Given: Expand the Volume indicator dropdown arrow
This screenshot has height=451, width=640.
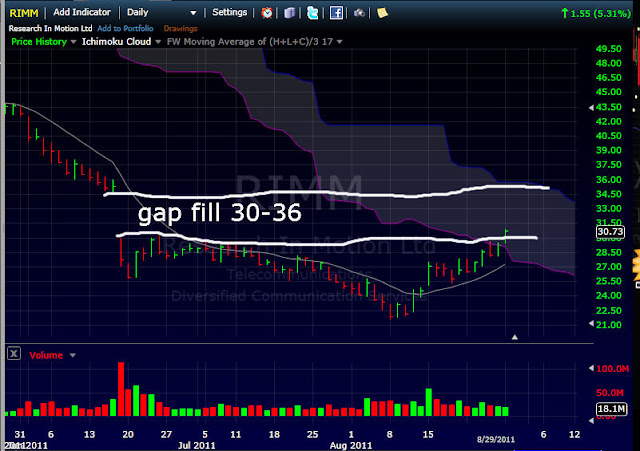Looking at the screenshot, I should [x=73, y=355].
